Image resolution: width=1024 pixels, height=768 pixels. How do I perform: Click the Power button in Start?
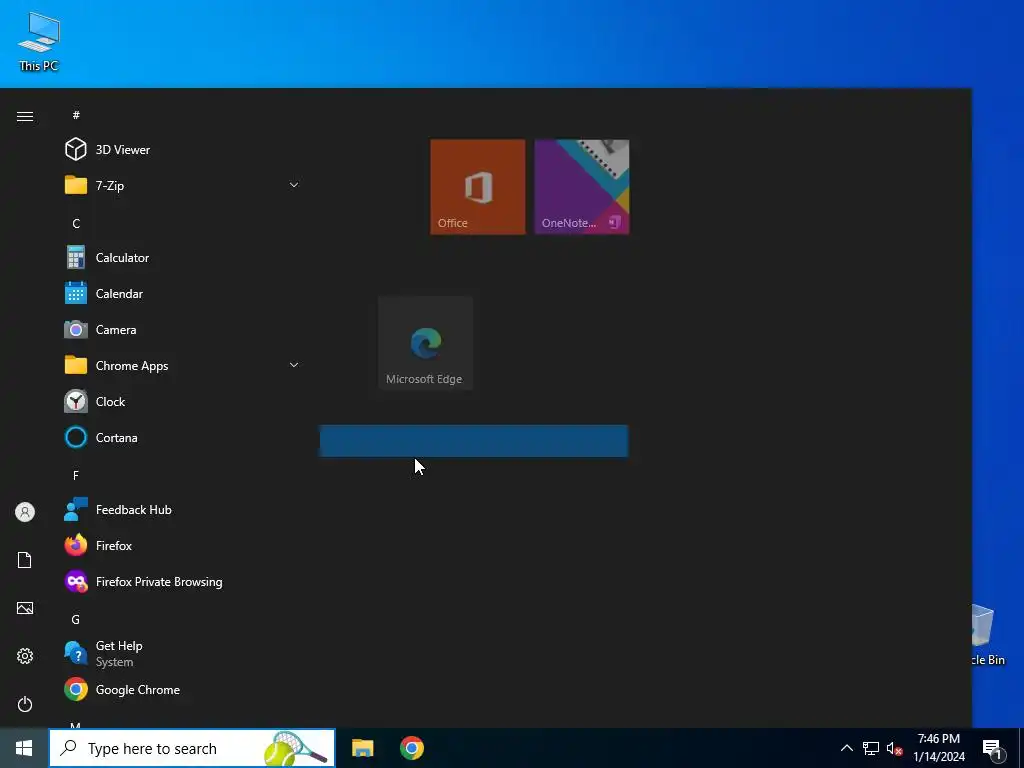[x=25, y=704]
